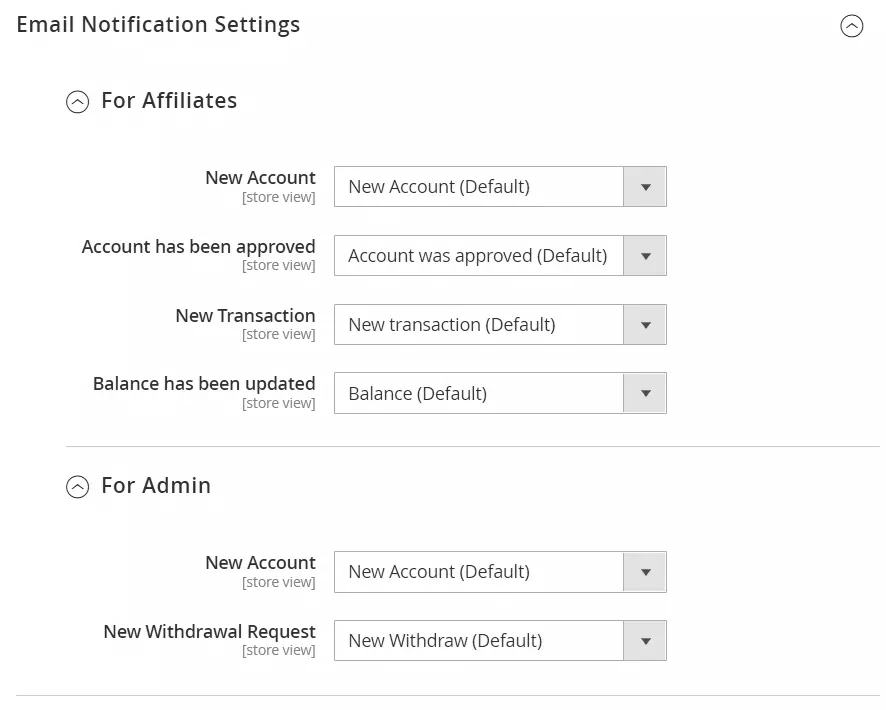
Task: Click the arrow on New Withdraw dropdown
Action: (x=645, y=641)
